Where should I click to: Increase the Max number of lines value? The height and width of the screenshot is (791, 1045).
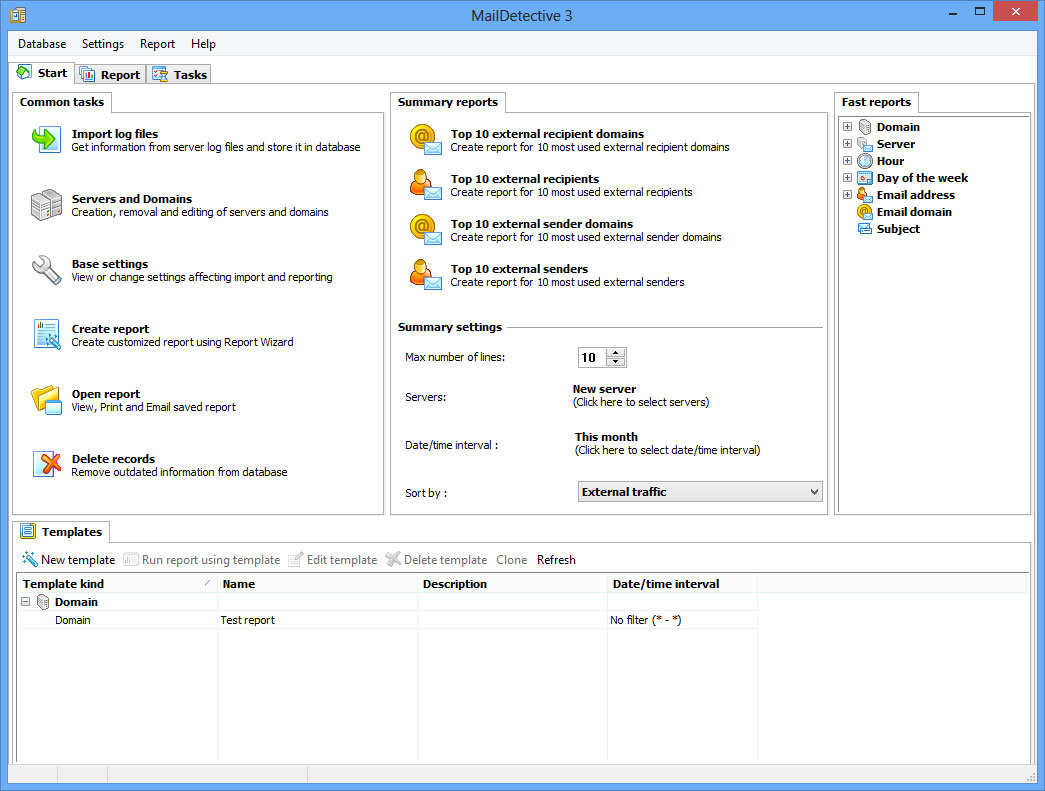tap(615, 353)
